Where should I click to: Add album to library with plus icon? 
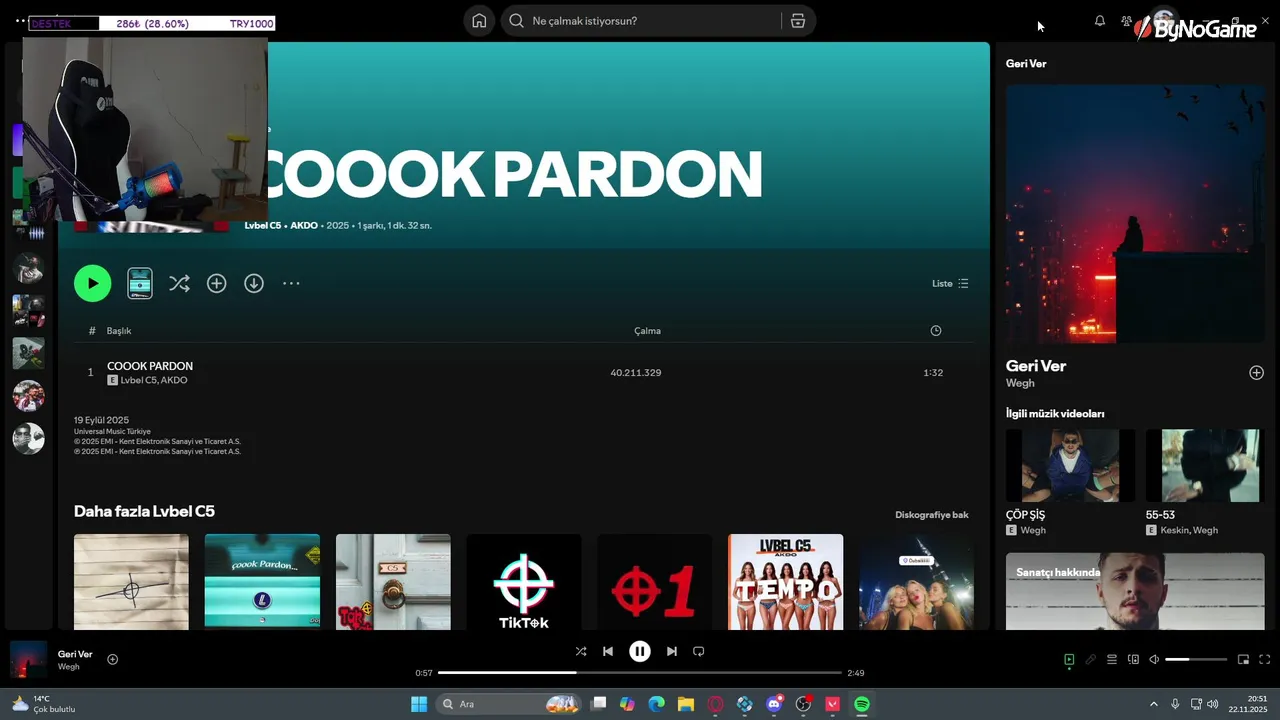216,283
